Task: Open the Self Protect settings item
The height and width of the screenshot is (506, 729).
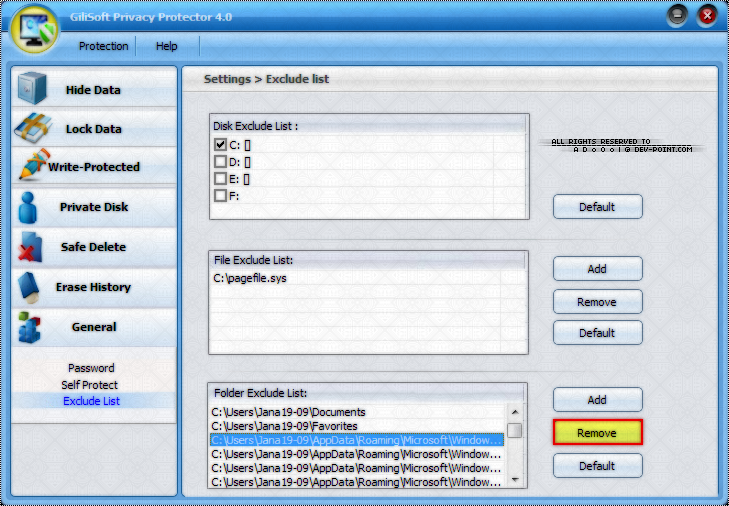Action: [x=89, y=385]
